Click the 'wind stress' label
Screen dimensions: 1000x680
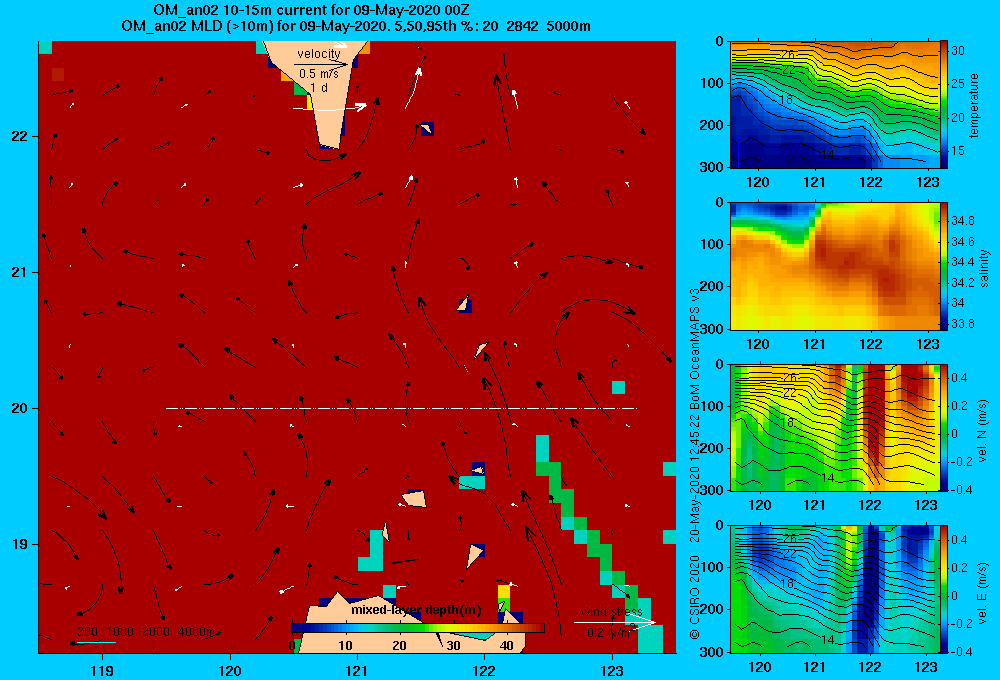click(x=612, y=612)
